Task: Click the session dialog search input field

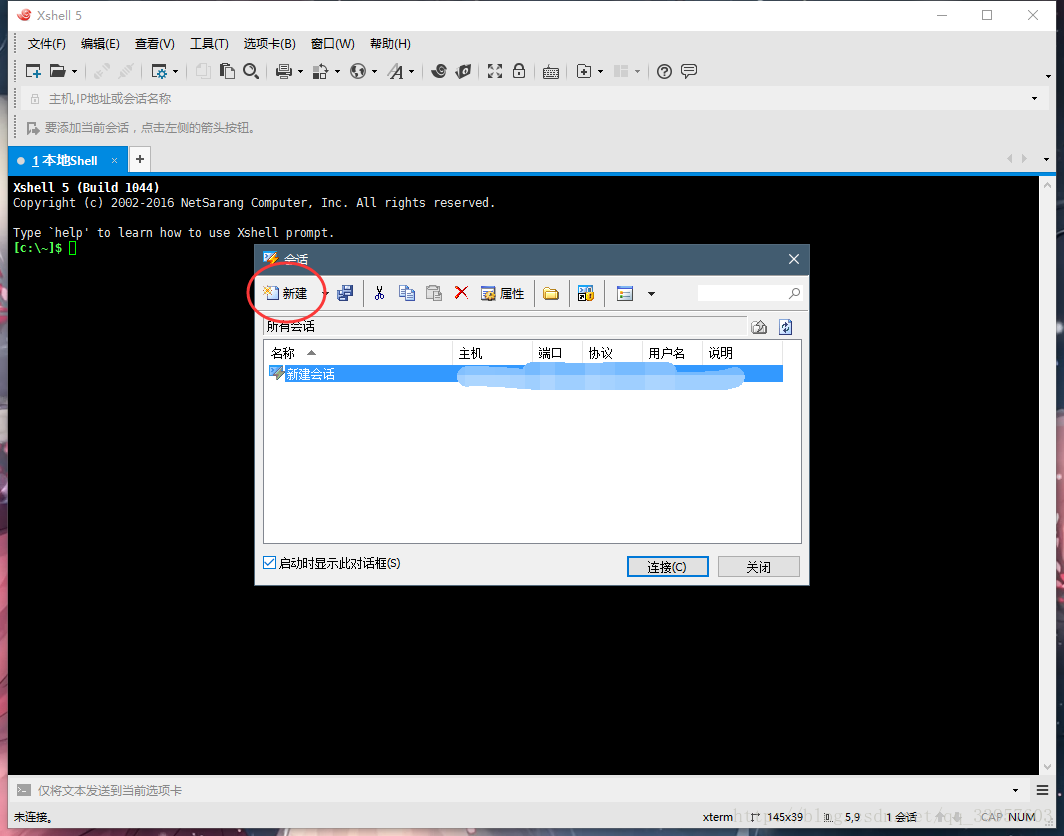Action: point(742,293)
